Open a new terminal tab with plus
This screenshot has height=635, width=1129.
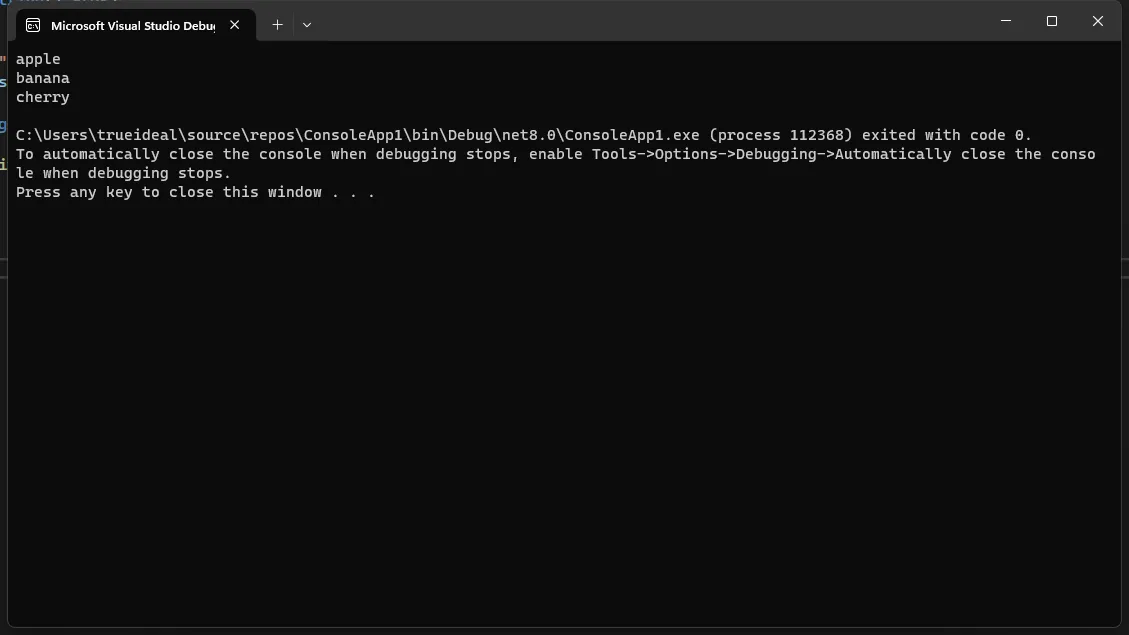[277, 24]
